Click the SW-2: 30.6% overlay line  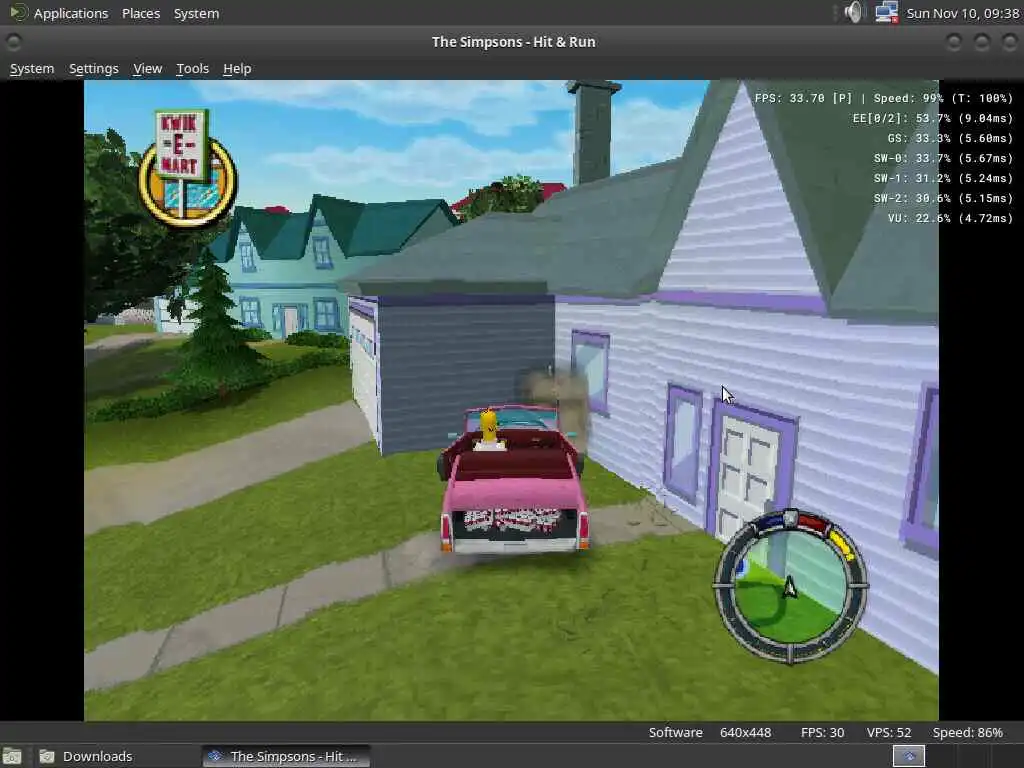943,198
